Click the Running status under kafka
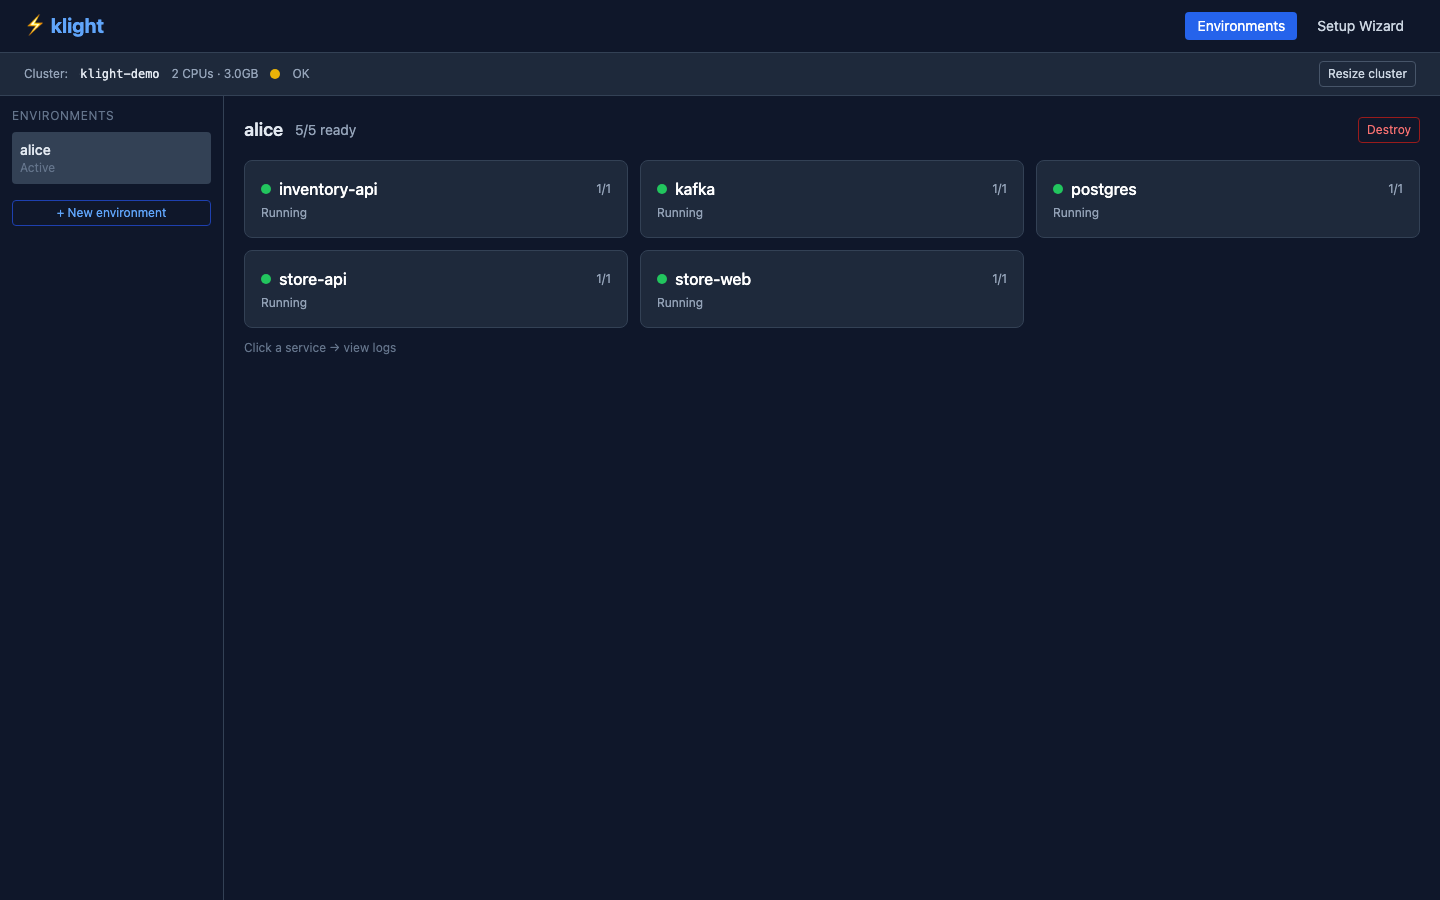 pyautogui.click(x=680, y=213)
